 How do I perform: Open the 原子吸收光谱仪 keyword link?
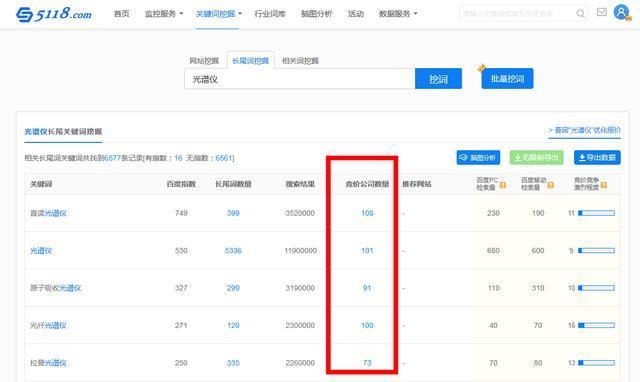56,288
